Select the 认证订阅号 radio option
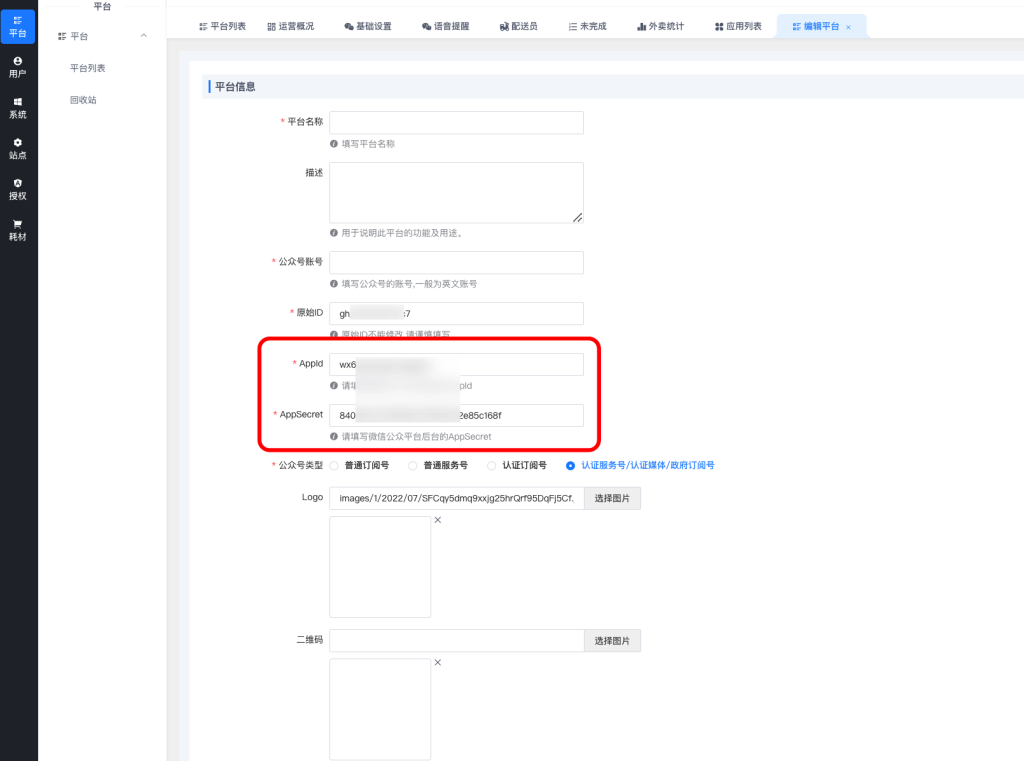Viewport: 1024px width, 761px height. pos(491,465)
